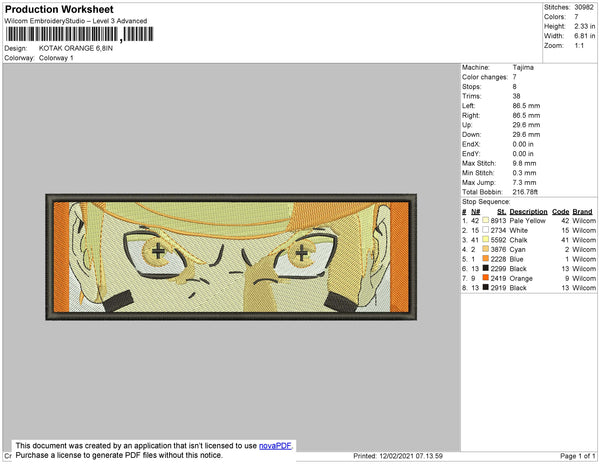This screenshot has width=600, height=464.
Task: Click the swatch for Black 2919
Action: 486,287
